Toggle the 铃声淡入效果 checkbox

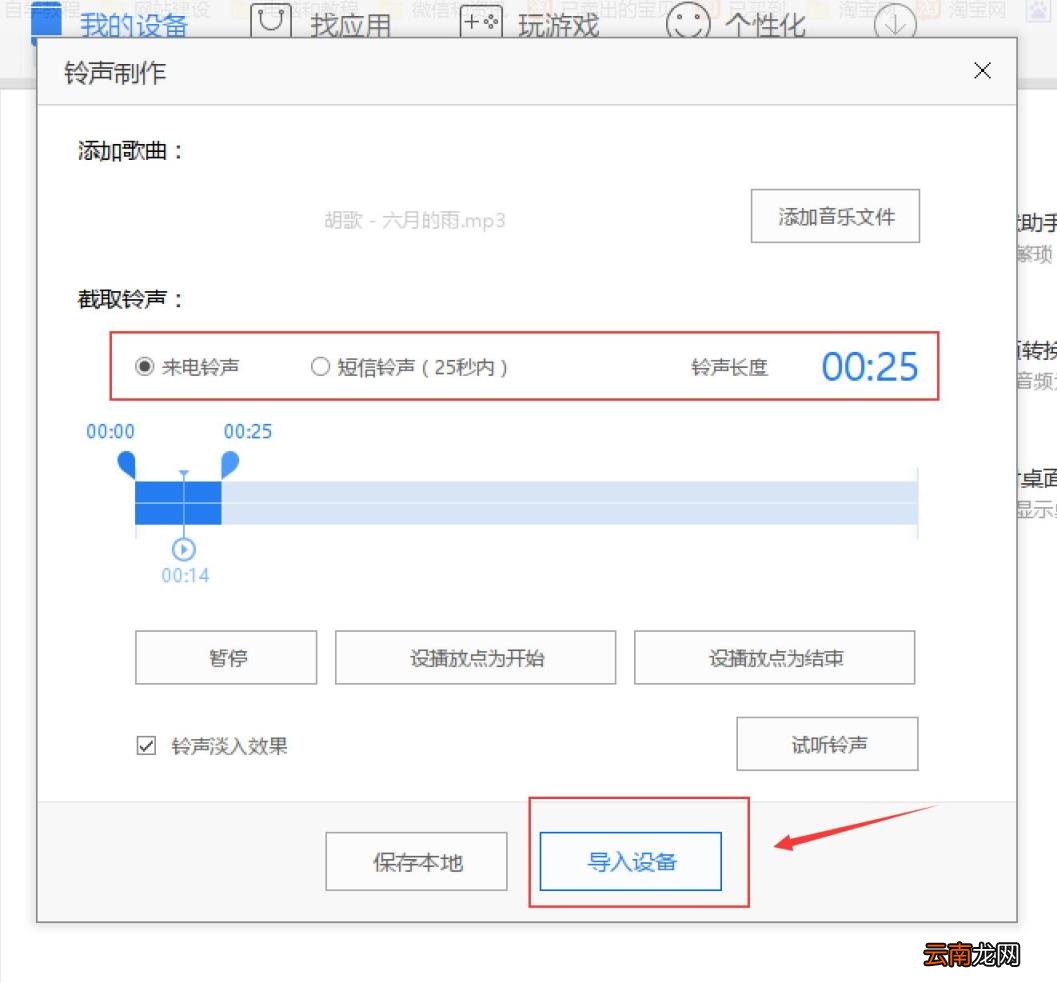click(x=146, y=746)
